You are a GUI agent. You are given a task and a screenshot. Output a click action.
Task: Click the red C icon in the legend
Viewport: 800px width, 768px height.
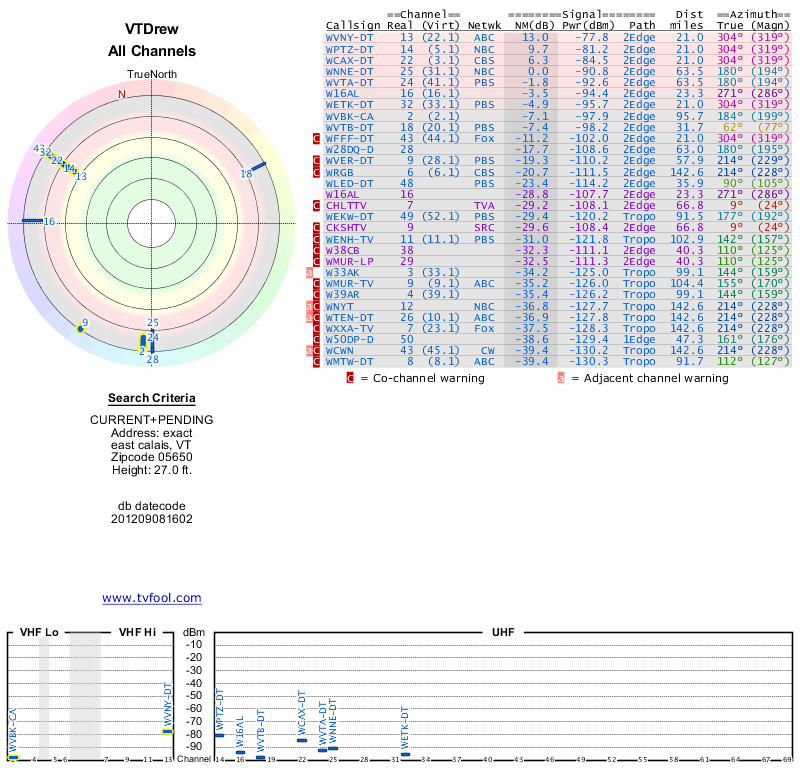pyautogui.click(x=350, y=378)
